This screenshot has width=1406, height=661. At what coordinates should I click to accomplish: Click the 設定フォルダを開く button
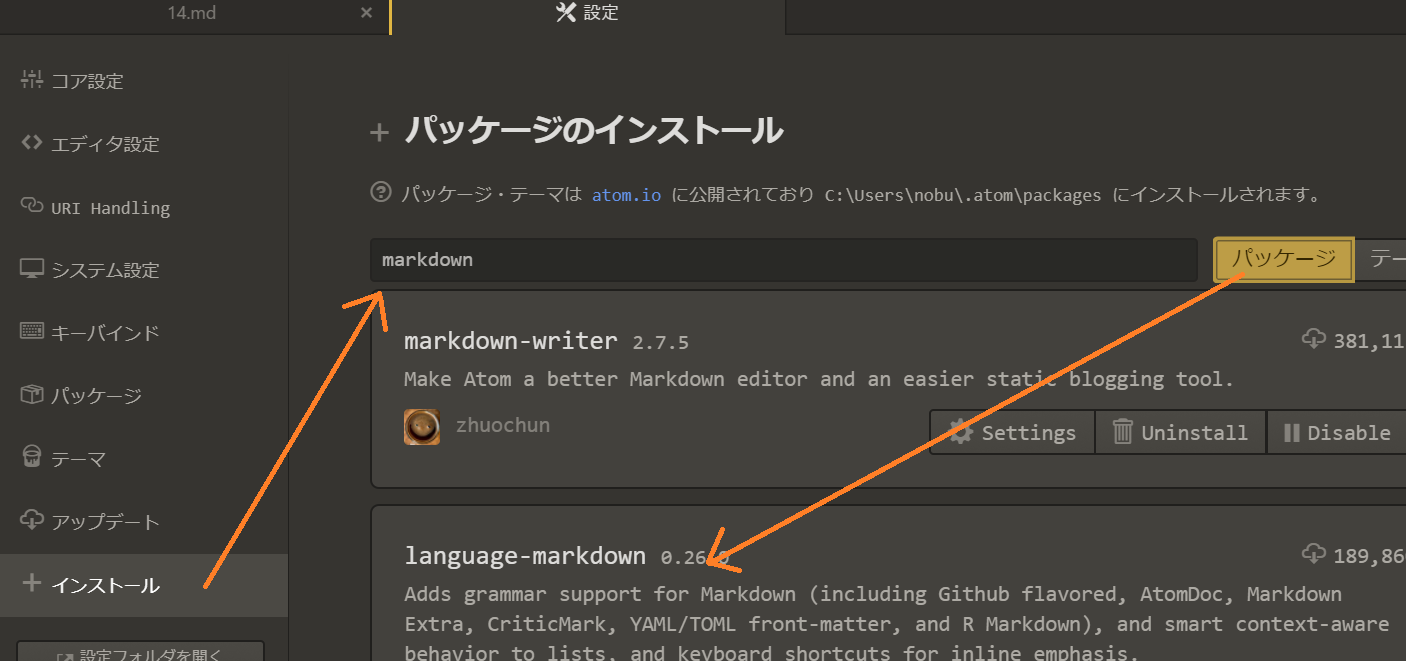[140, 652]
